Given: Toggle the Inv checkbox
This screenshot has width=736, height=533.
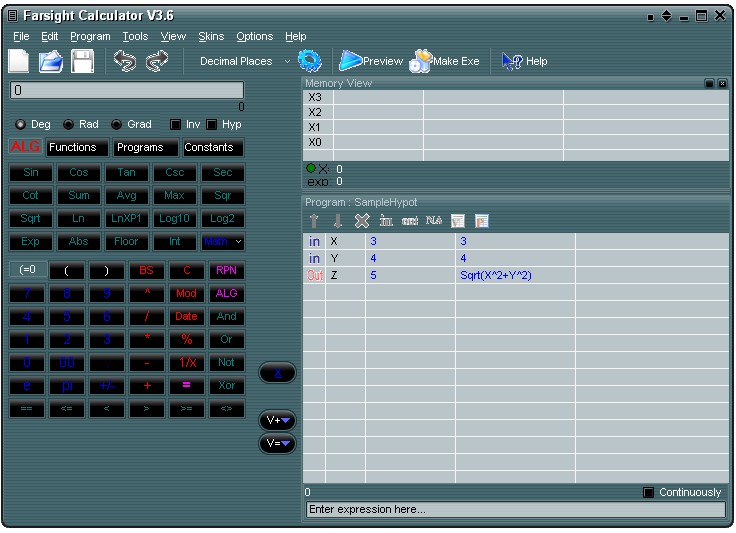Looking at the screenshot, I should click(x=185, y=124).
